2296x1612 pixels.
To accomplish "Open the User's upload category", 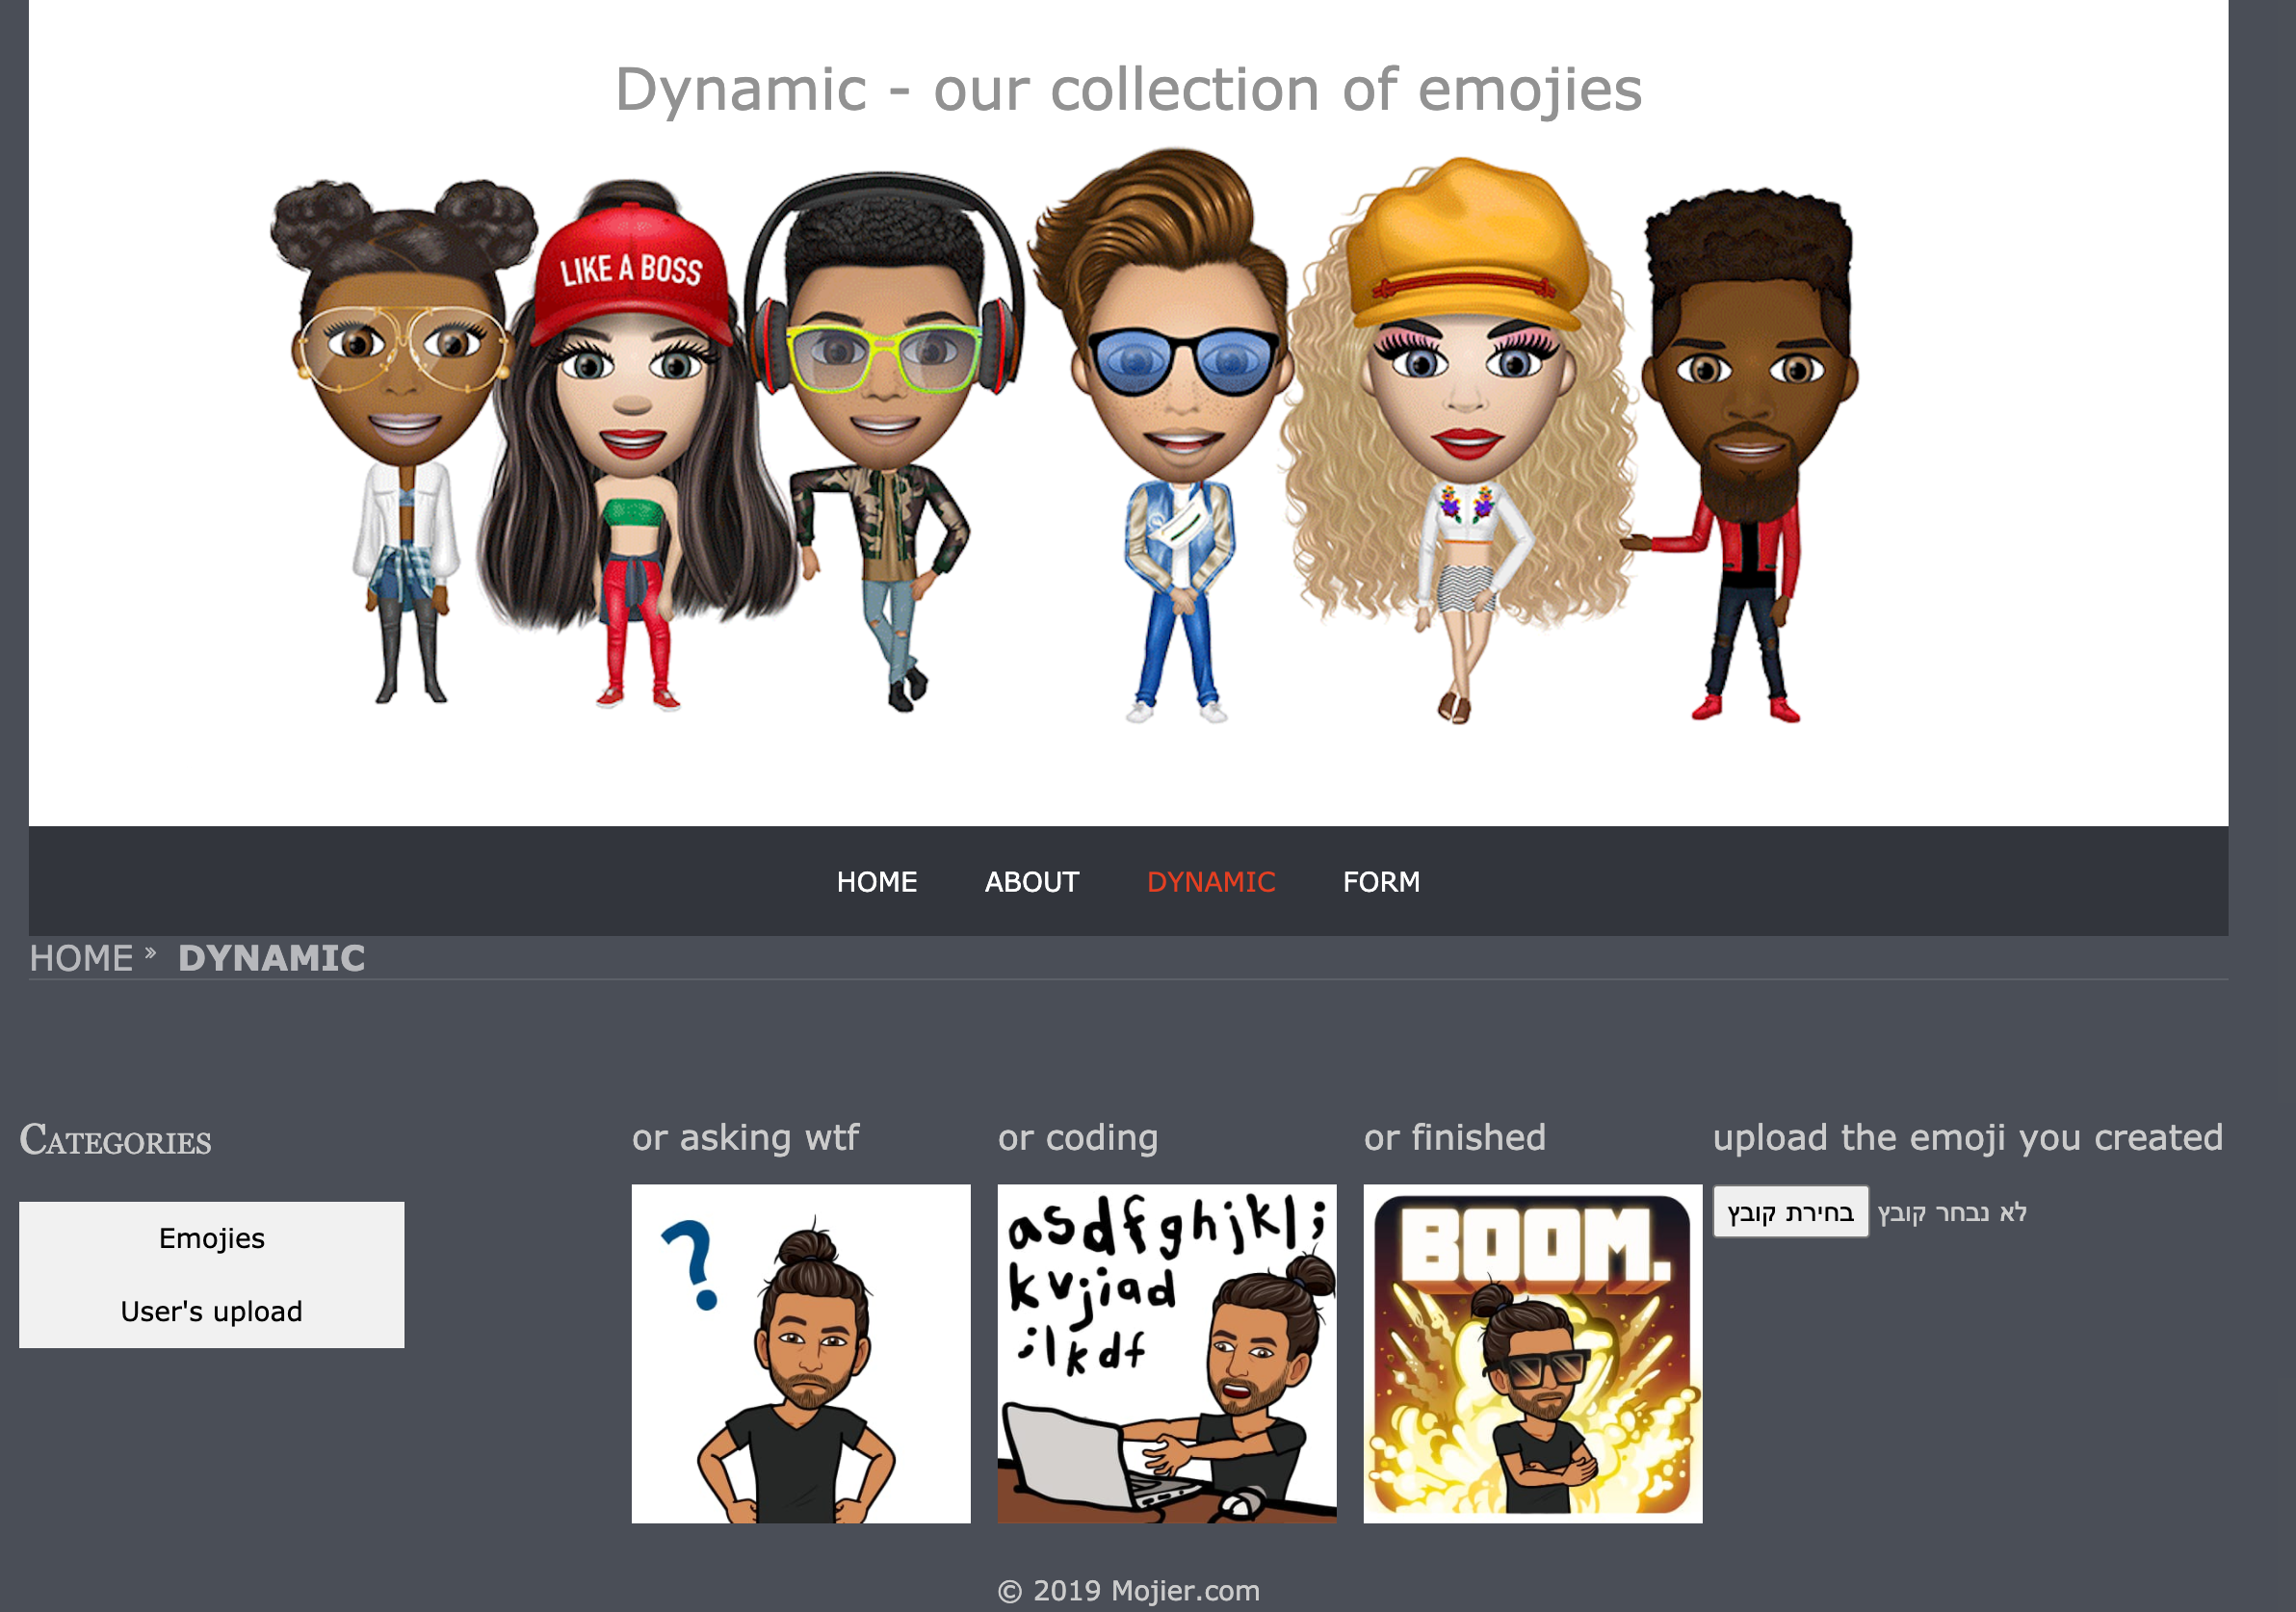I will point(211,1311).
